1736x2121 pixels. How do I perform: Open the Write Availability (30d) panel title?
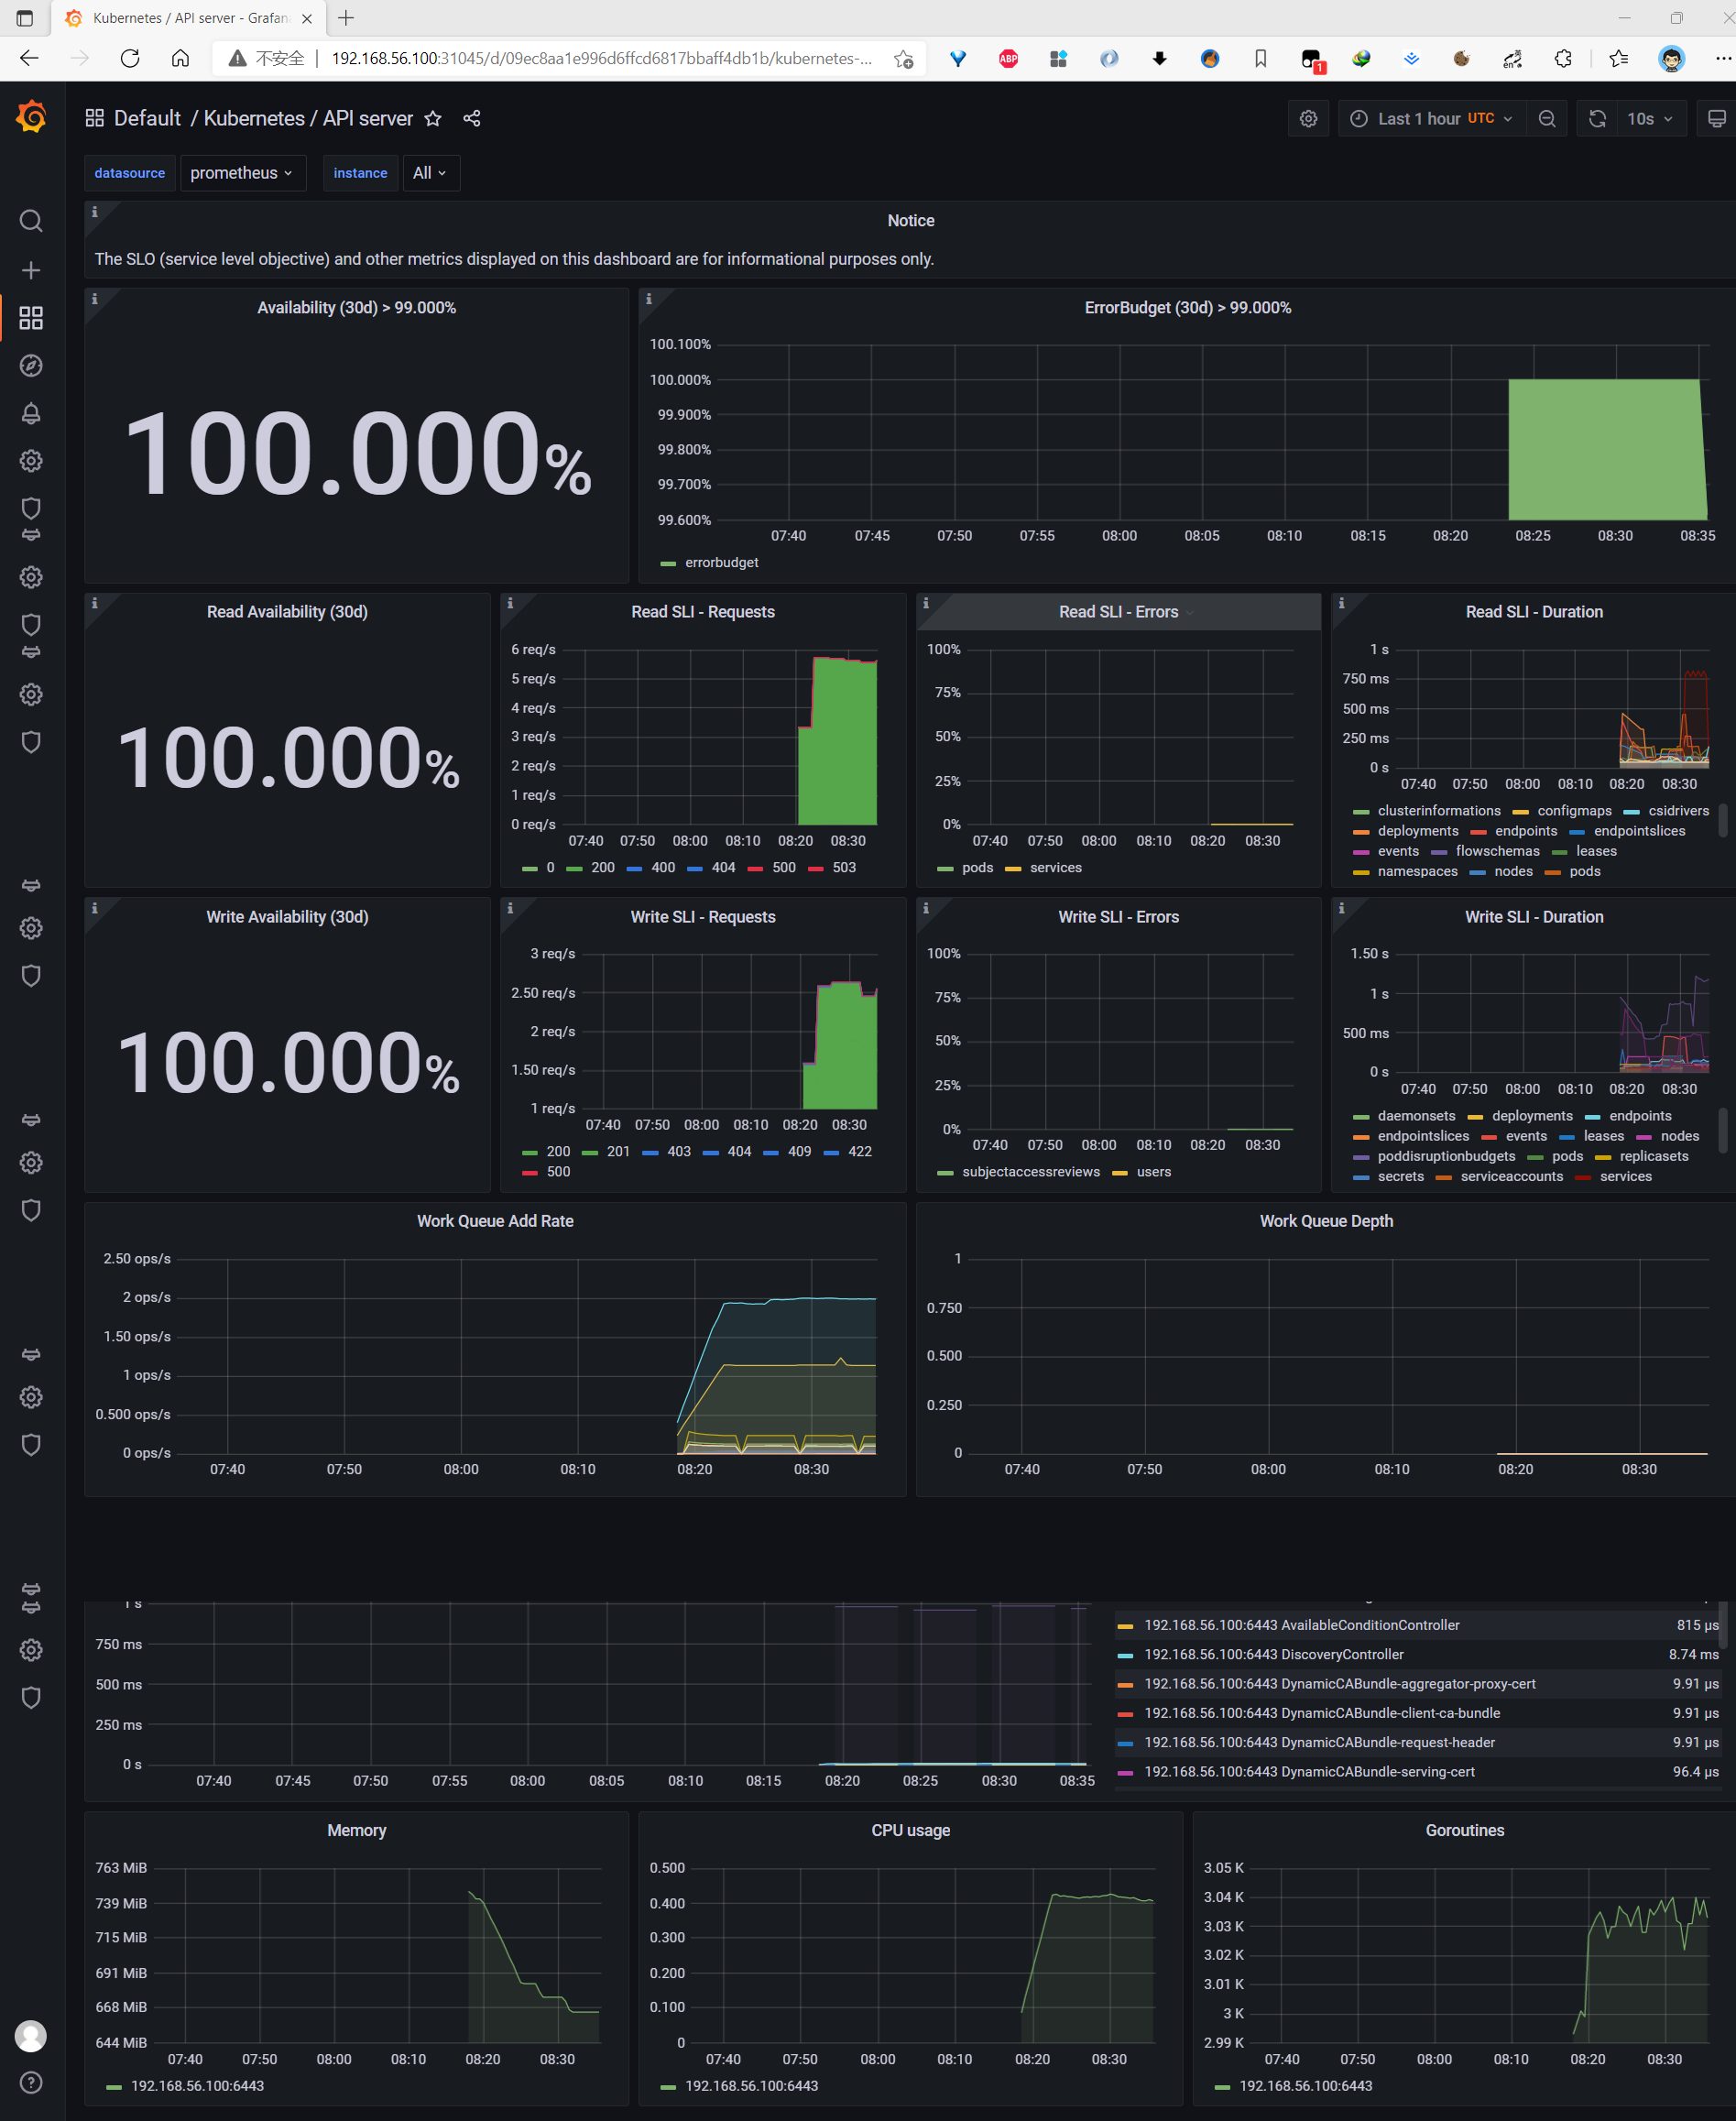click(x=287, y=917)
